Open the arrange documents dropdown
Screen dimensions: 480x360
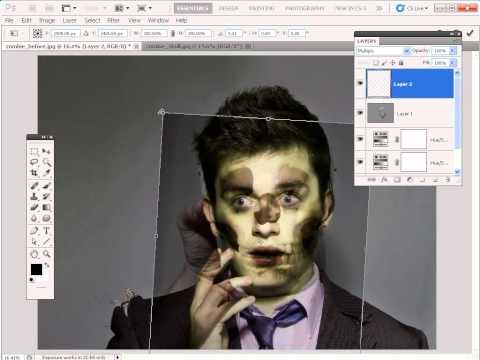(x=122, y=8)
